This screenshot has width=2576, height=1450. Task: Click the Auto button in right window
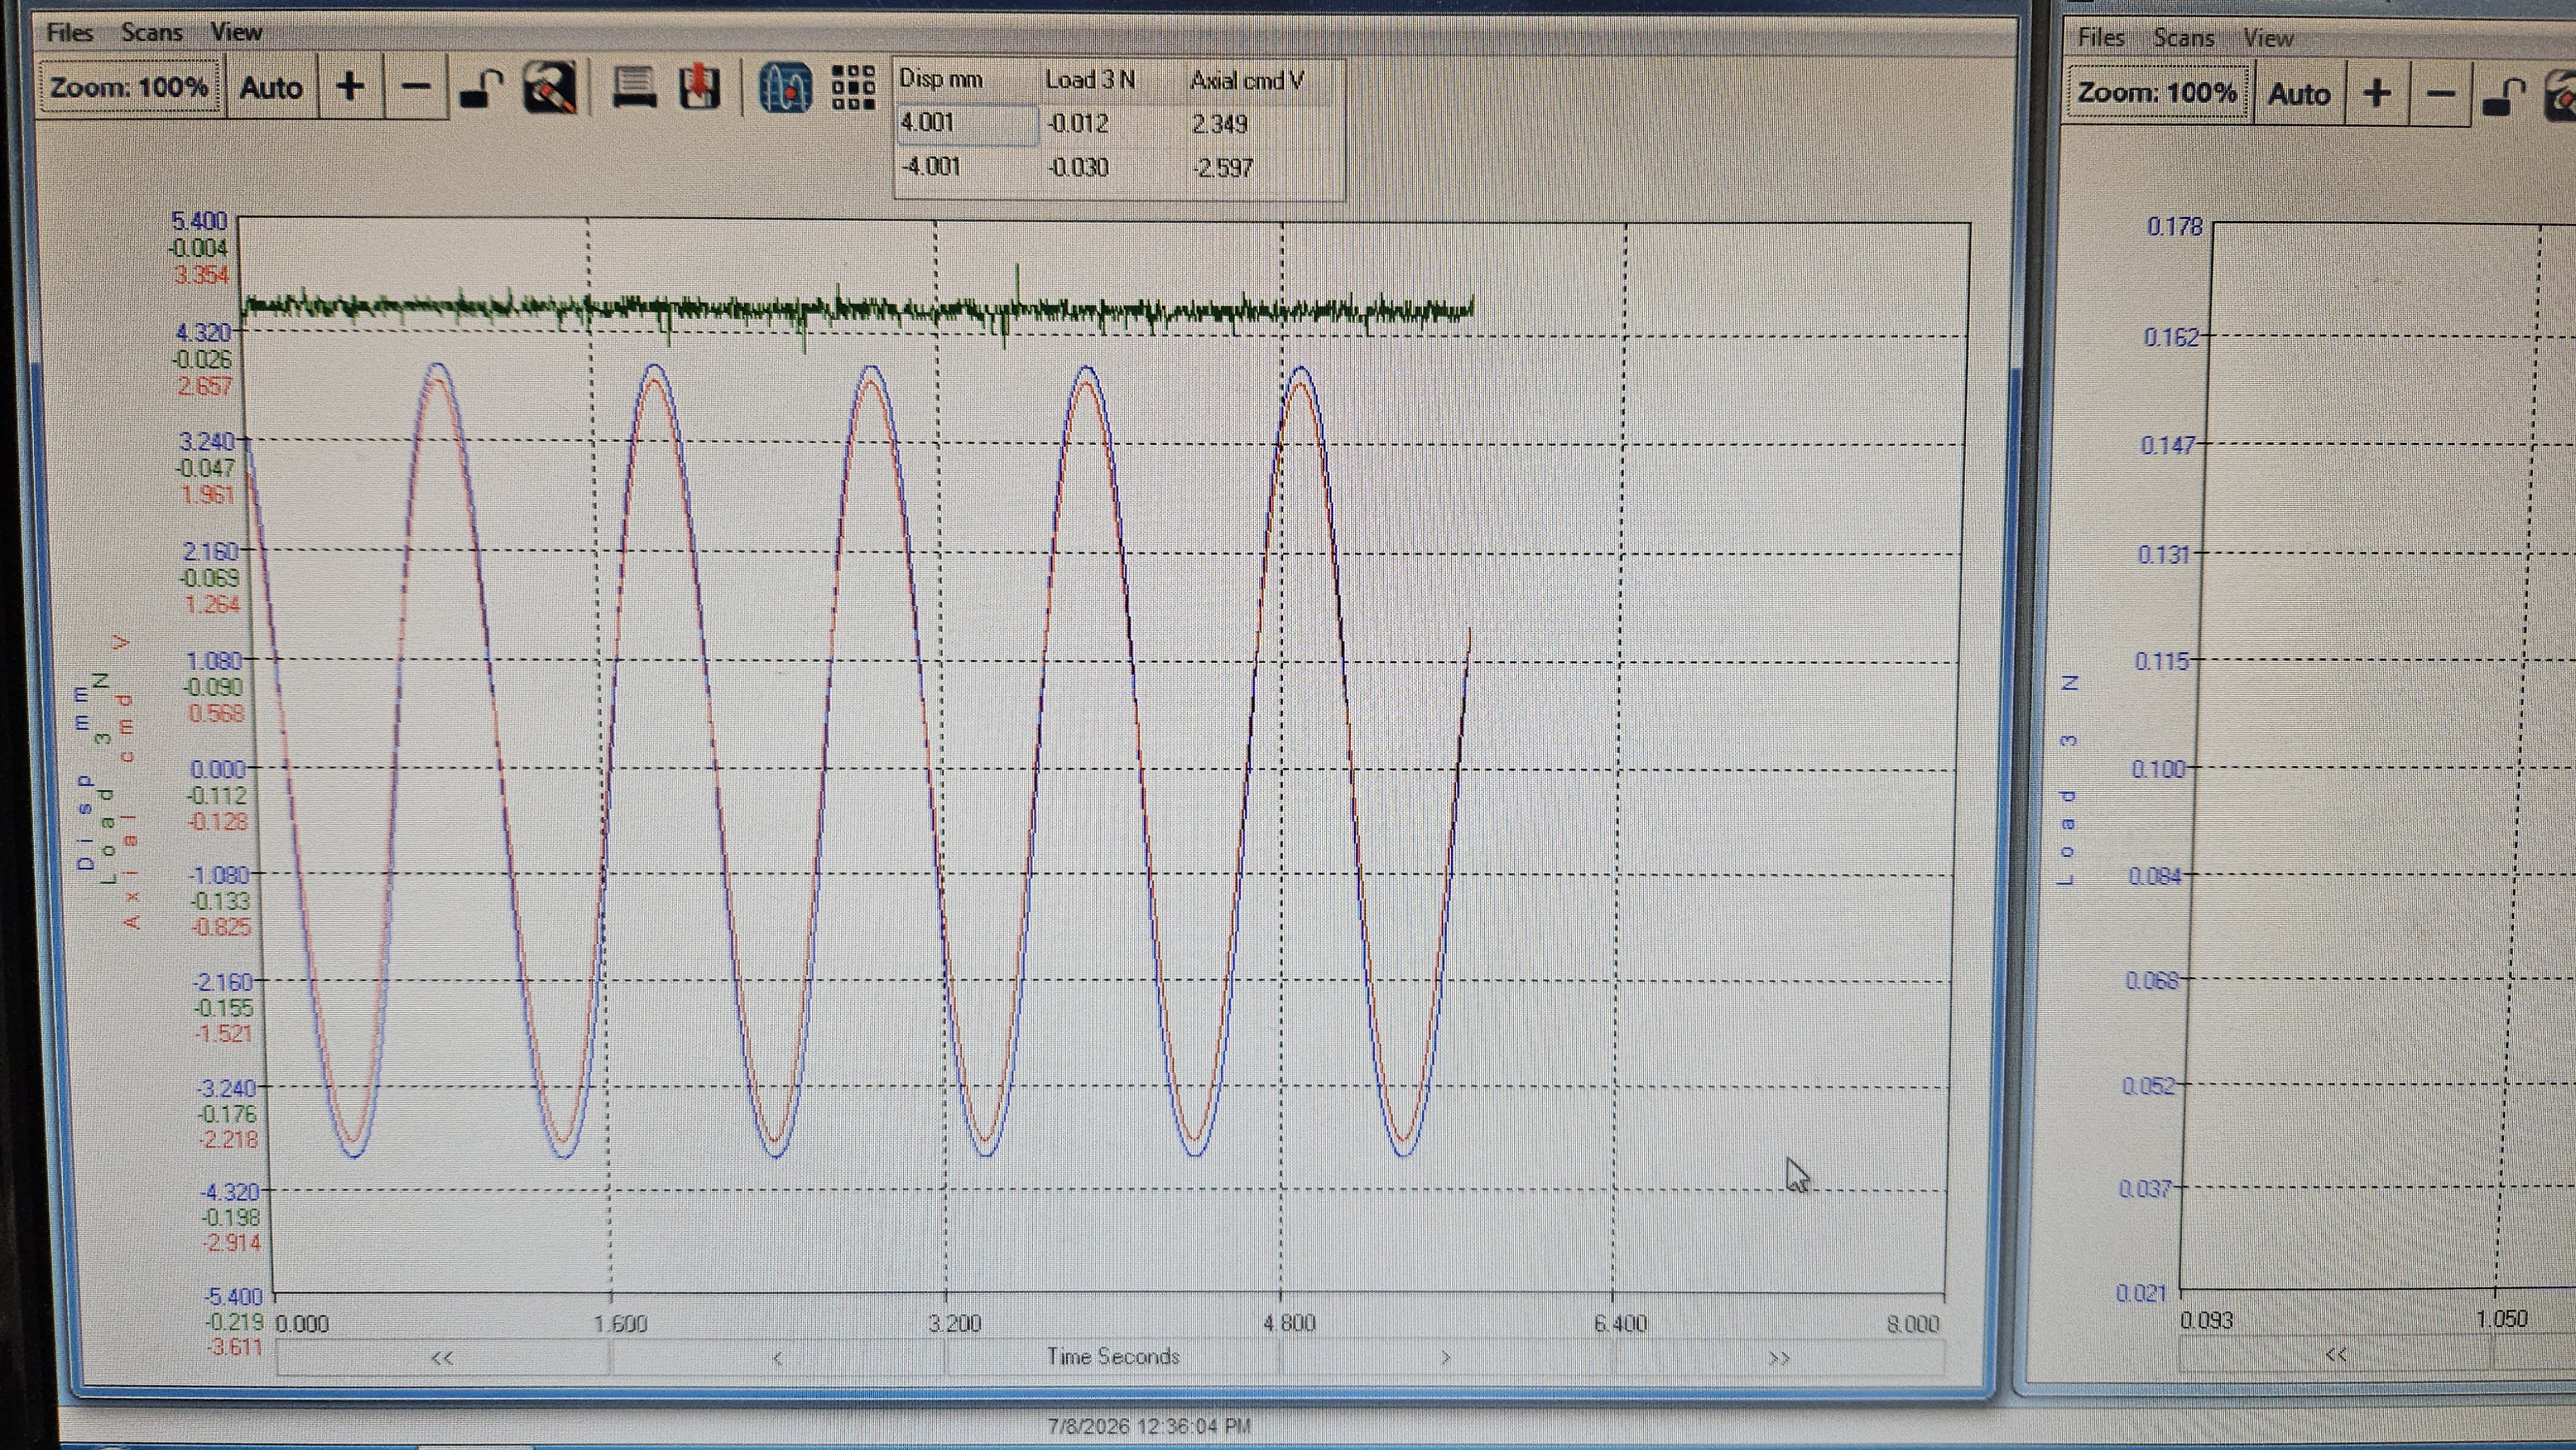(x=2299, y=94)
